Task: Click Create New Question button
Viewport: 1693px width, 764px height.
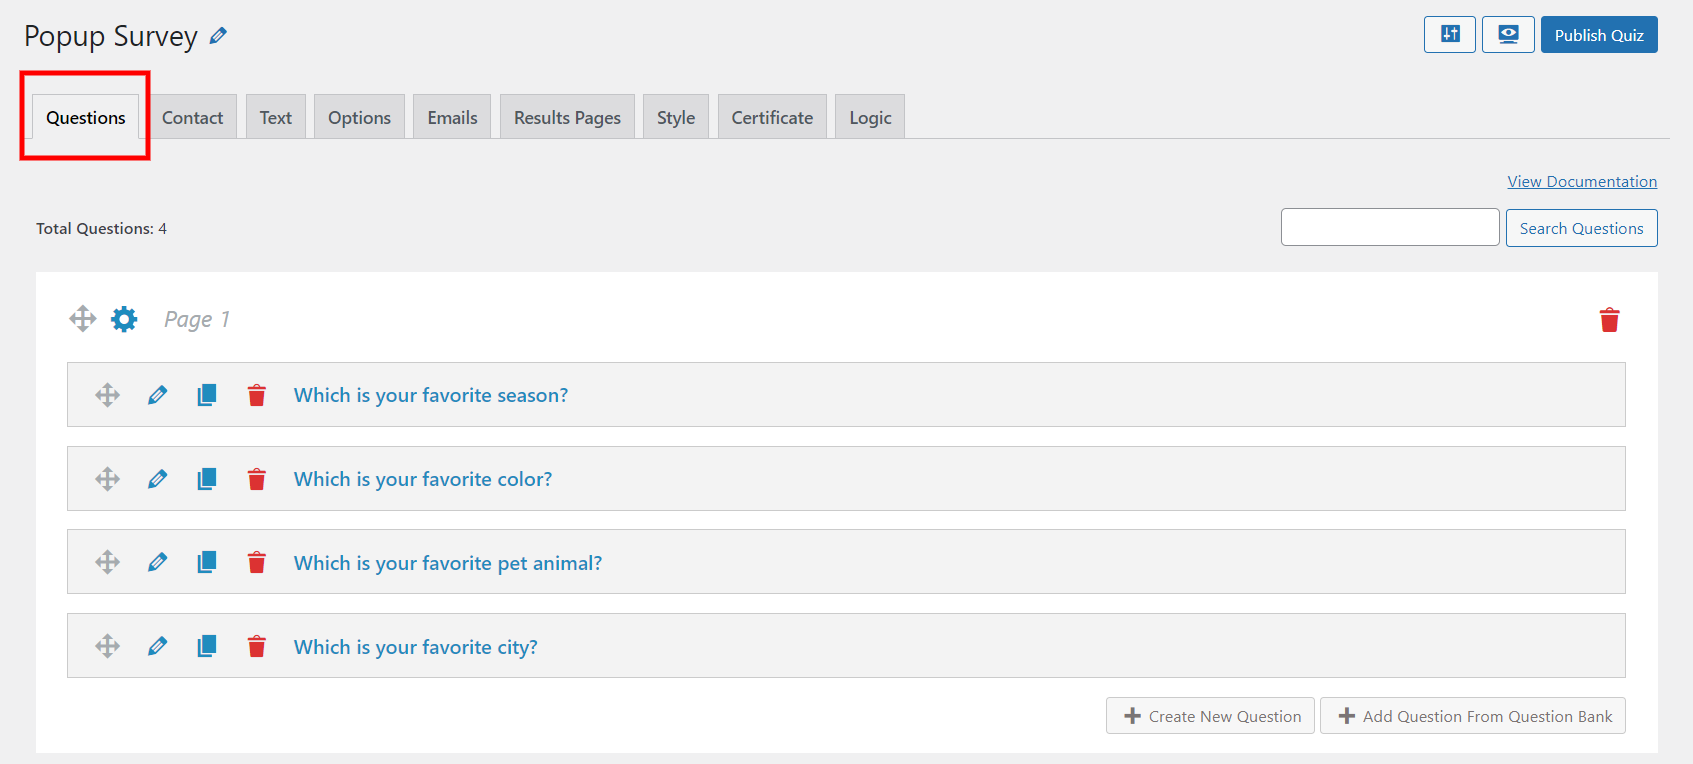Action: 1210,716
